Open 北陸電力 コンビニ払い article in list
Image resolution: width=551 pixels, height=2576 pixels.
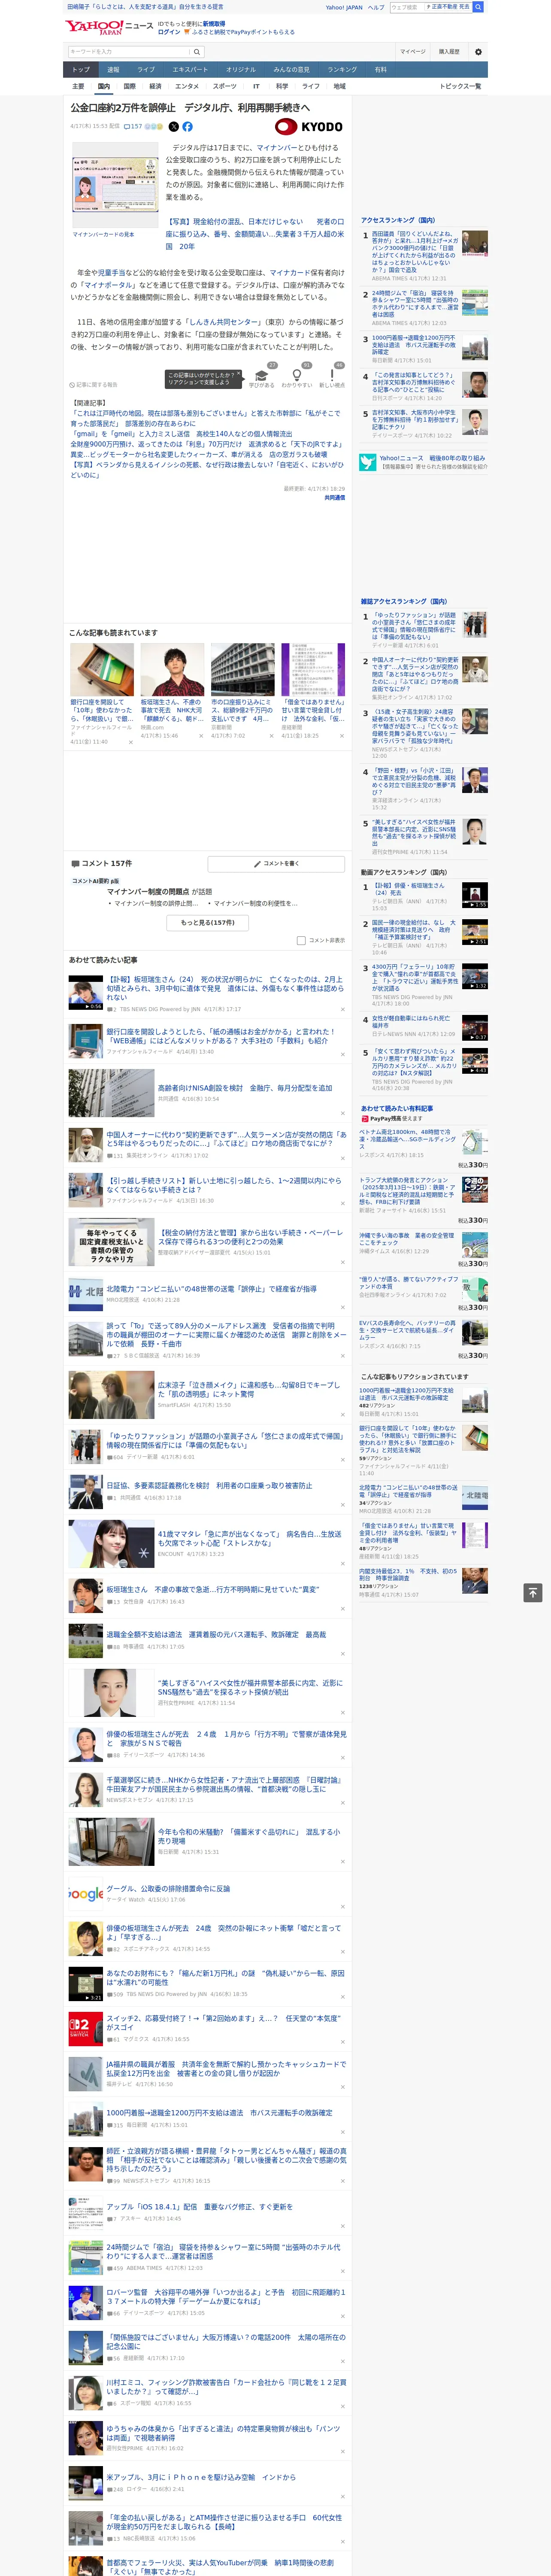pos(211,1289)
